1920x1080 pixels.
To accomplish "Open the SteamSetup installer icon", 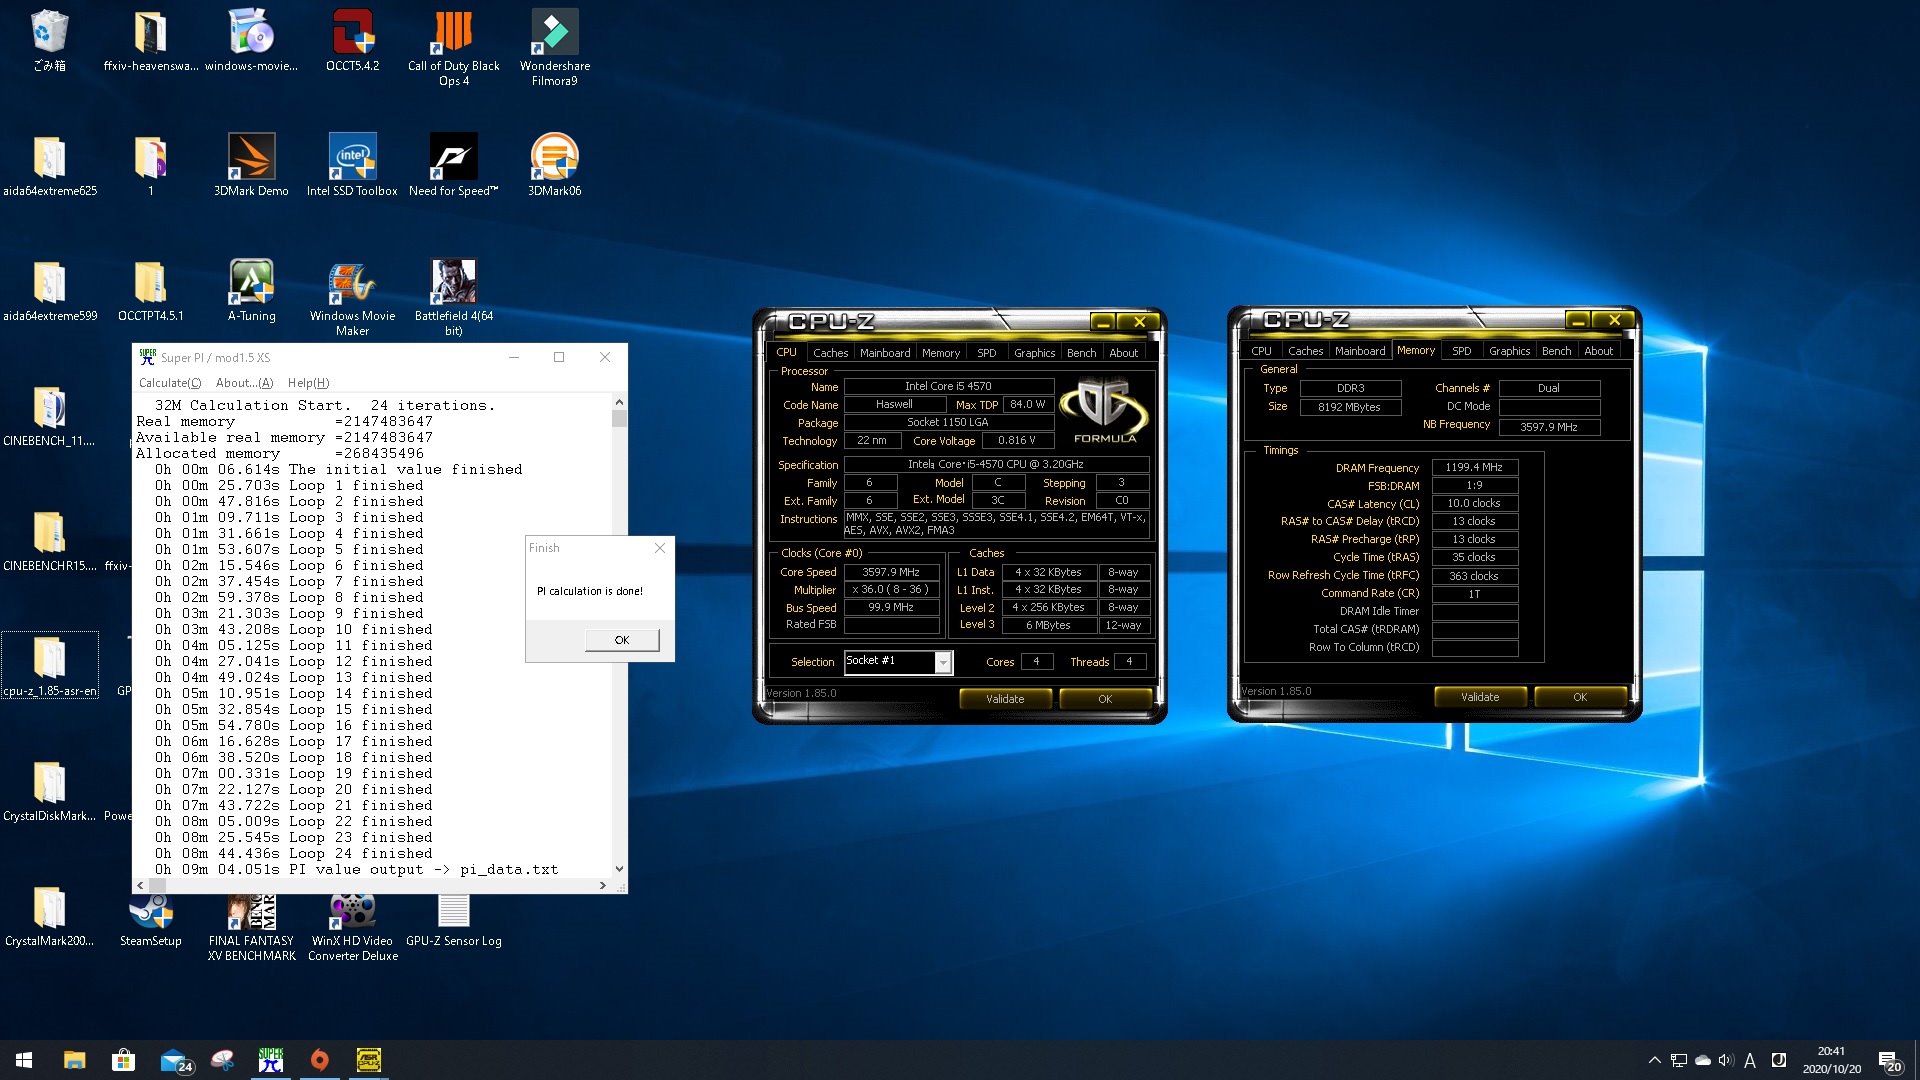I will tap(150, 920).
